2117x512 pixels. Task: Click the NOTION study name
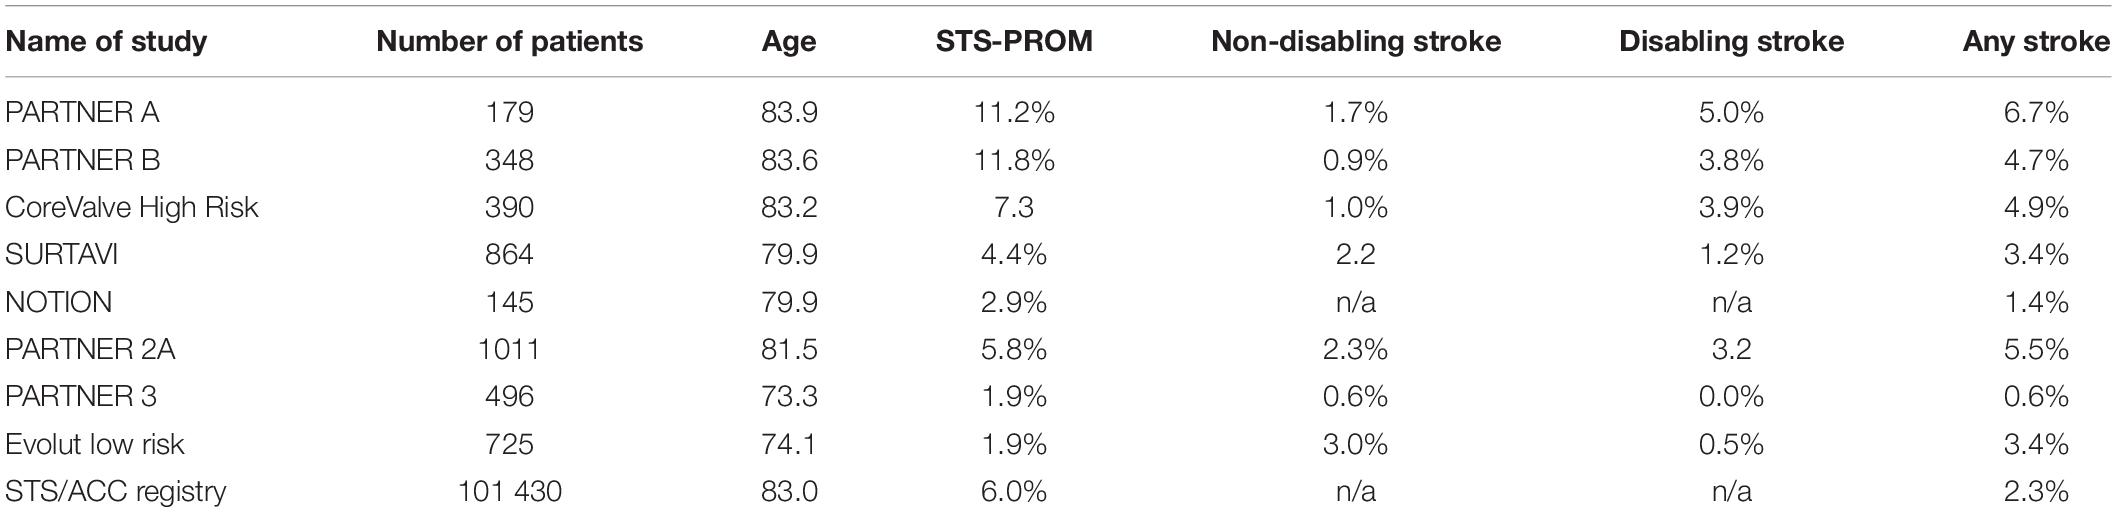pos(58,302)
